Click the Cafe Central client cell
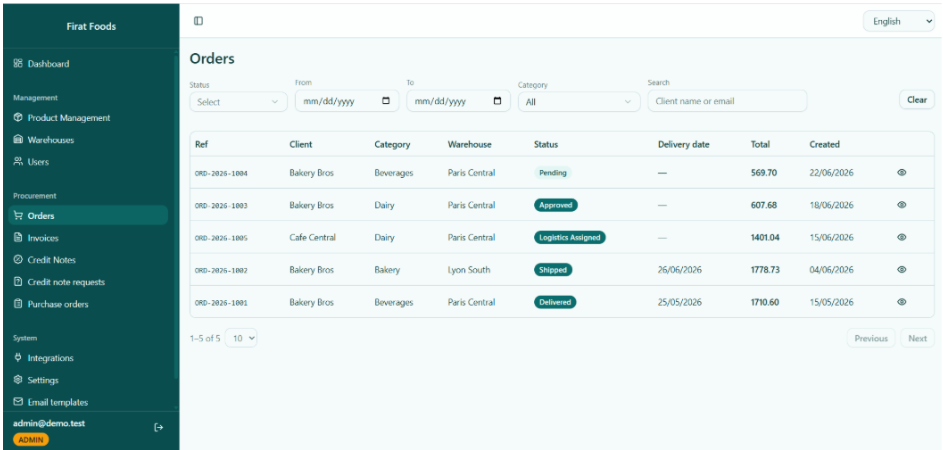Image resolution: width=943 pixels, height=450 pixels. point(312,238)
